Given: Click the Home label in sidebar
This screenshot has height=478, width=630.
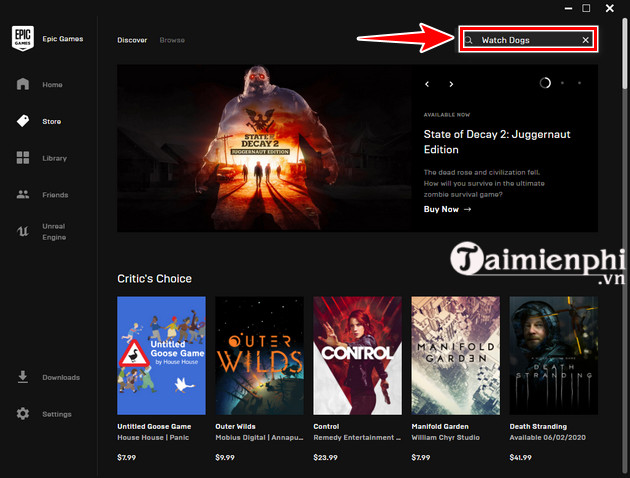Looking at the screenshot, I should (52, 85).
